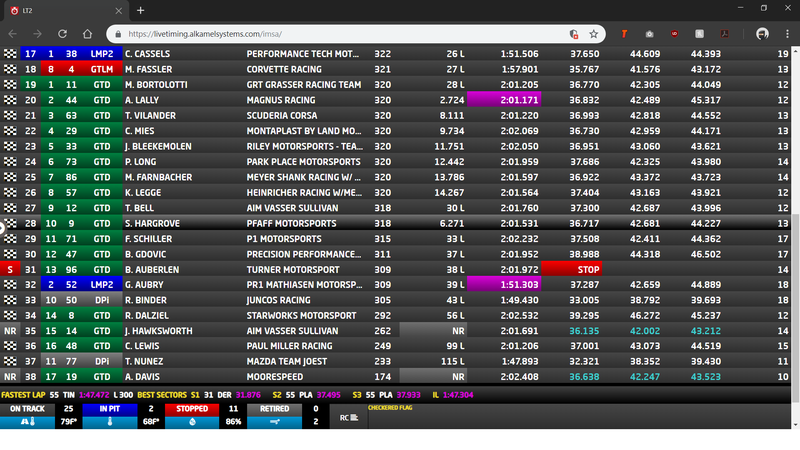Click J. Hawksworth's cyan 36.135 sector time
This screenshot has width=800, height=450.
tap(584, 331)
